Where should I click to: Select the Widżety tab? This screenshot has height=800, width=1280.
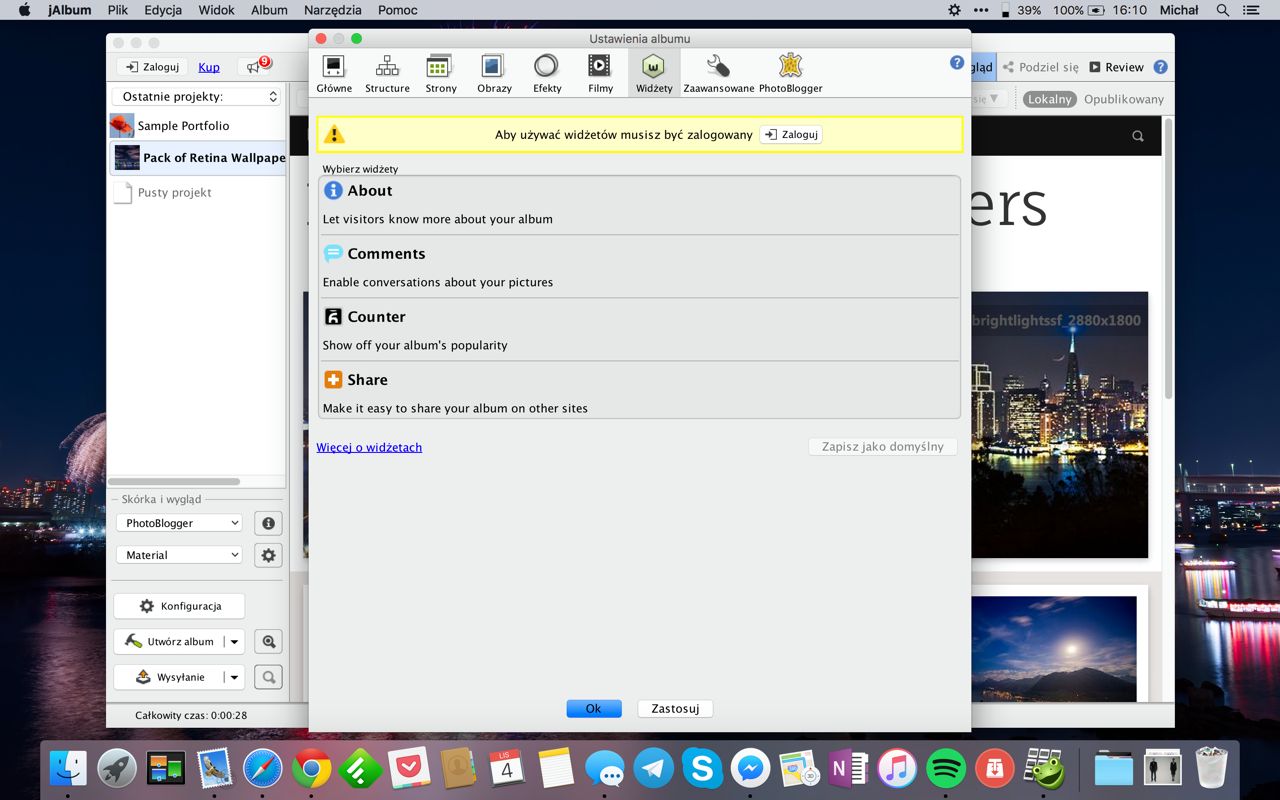coord(654,74)
